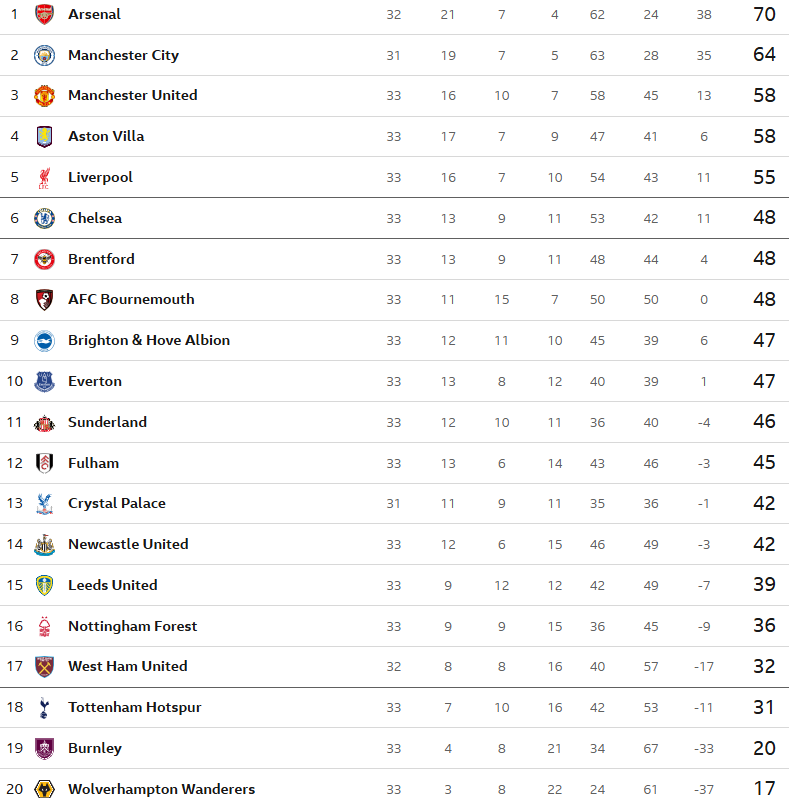
Task: Select the Leeds United team name
Action: pos(112,585)
